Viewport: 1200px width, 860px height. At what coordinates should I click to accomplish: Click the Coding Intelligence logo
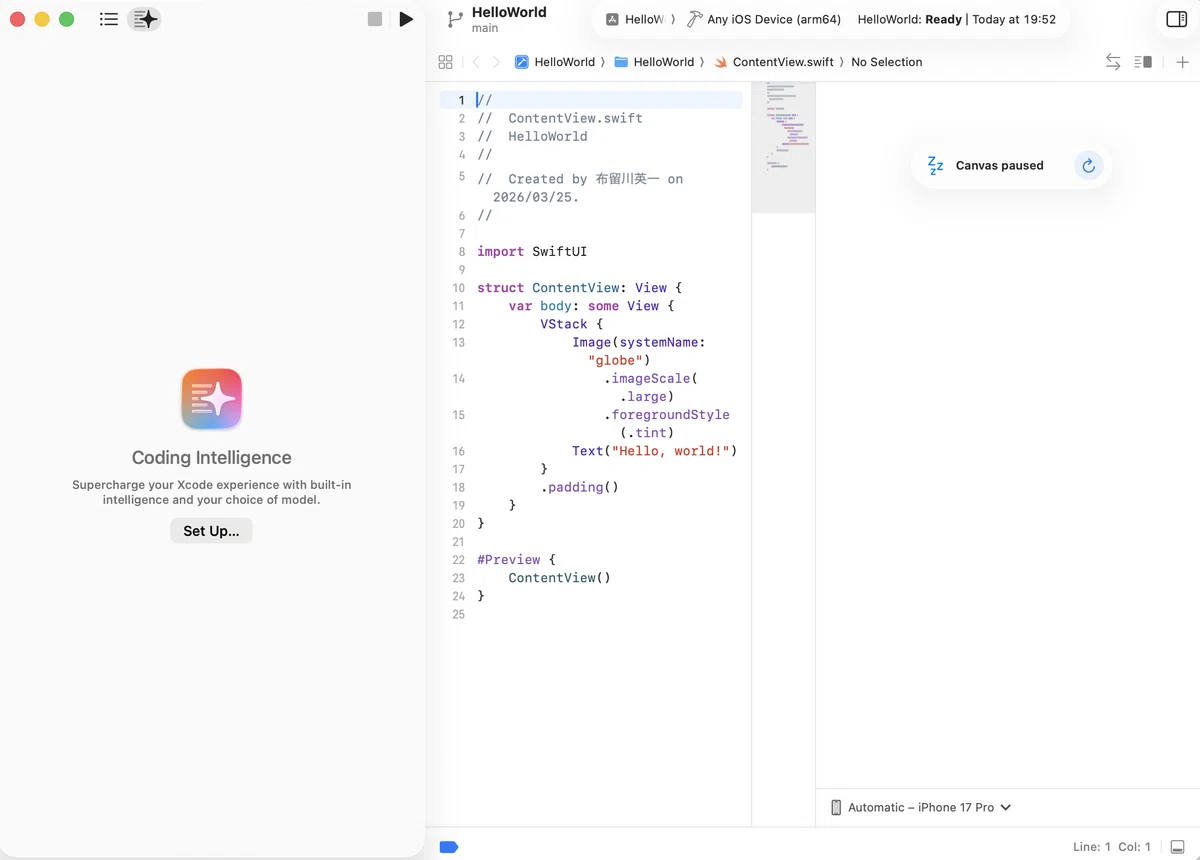212,399
